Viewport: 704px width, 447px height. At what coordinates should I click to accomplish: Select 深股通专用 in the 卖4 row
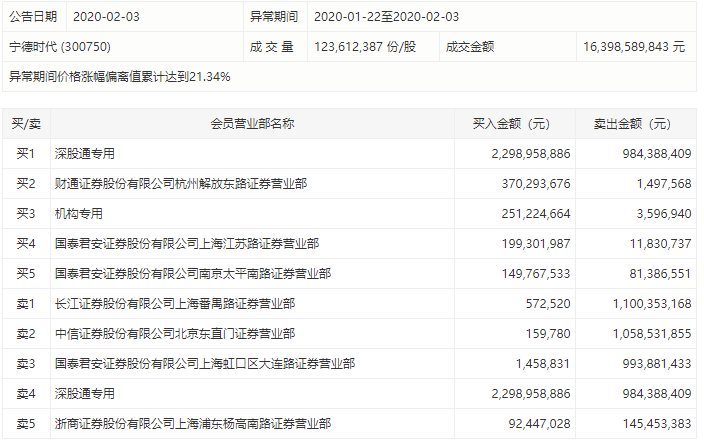click(x=85, y=394)
